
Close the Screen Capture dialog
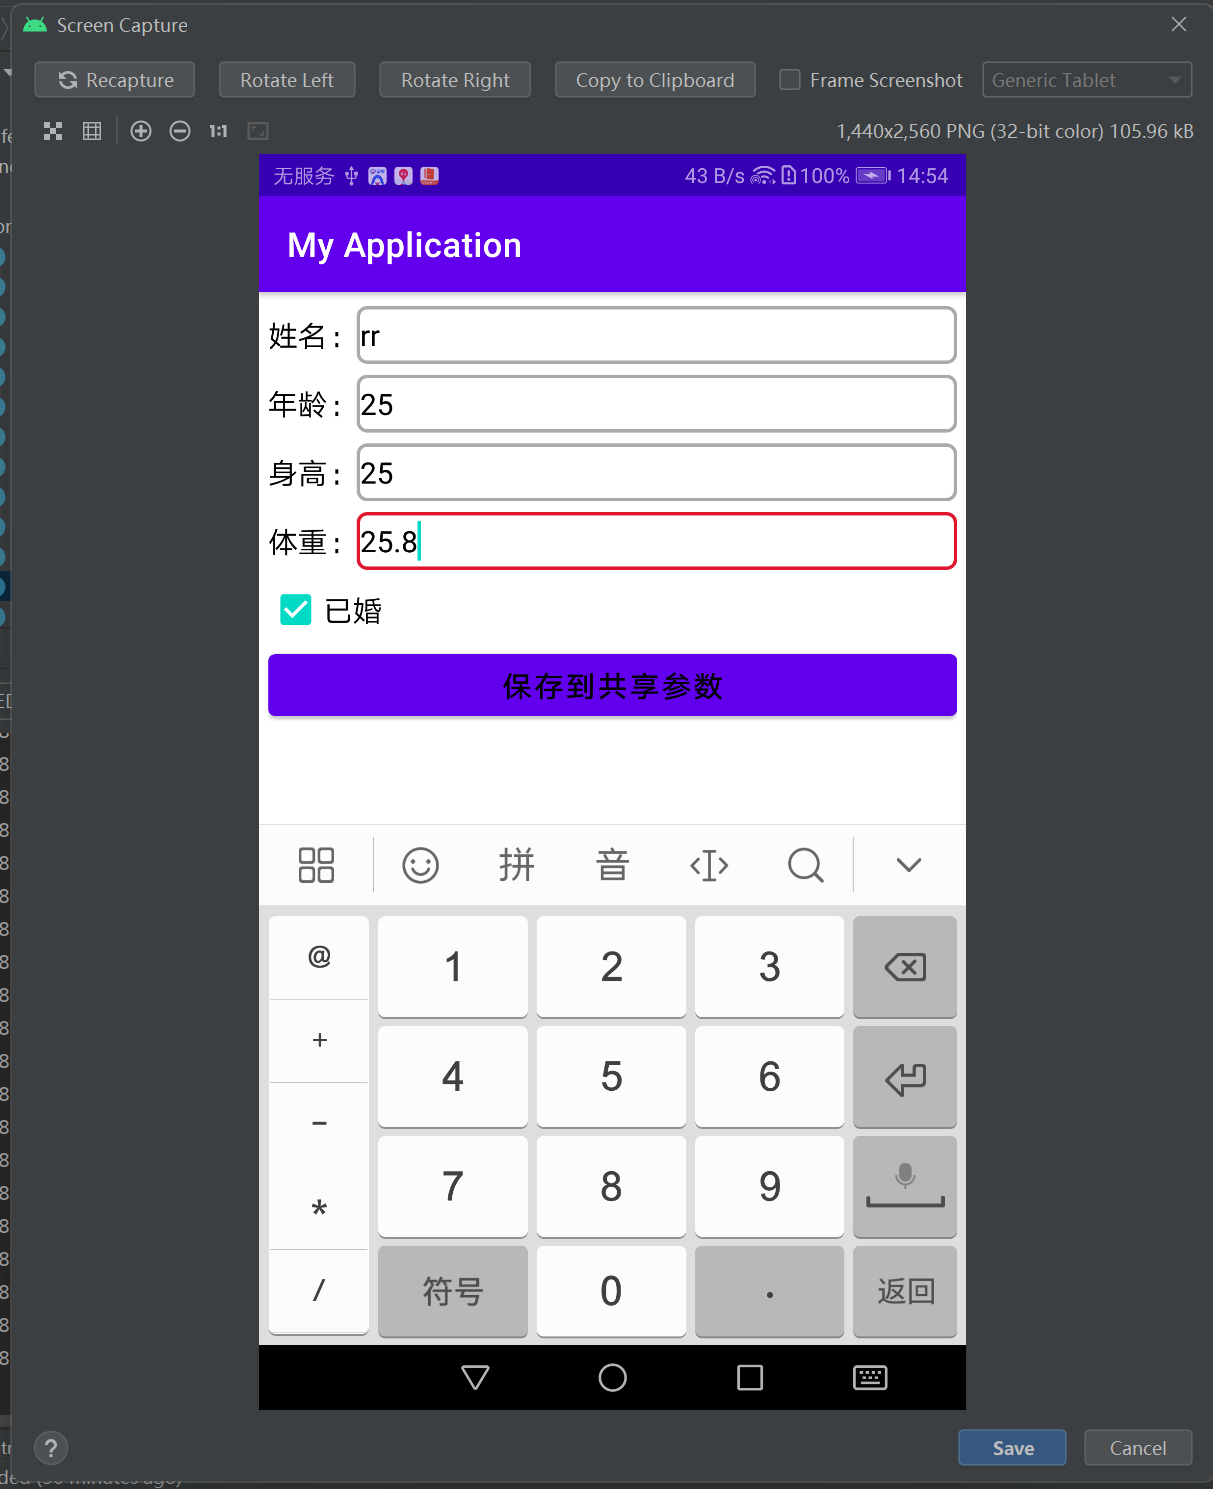tap(1179, 24)
